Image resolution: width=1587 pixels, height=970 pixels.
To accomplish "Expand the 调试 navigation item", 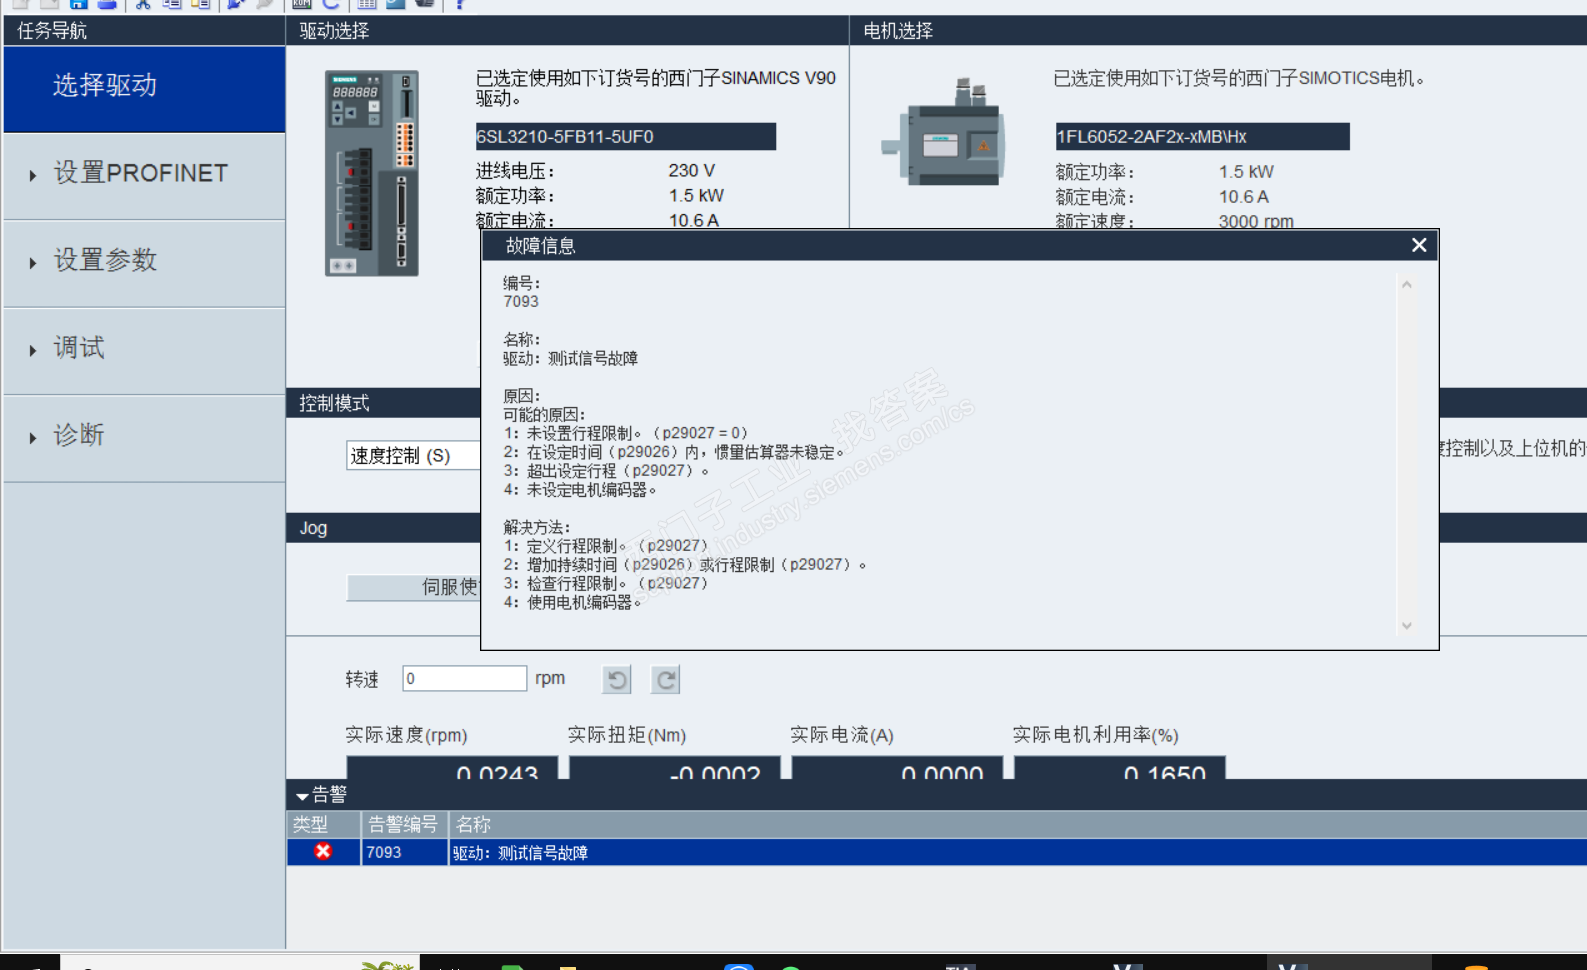I will [x=144, y=350].
